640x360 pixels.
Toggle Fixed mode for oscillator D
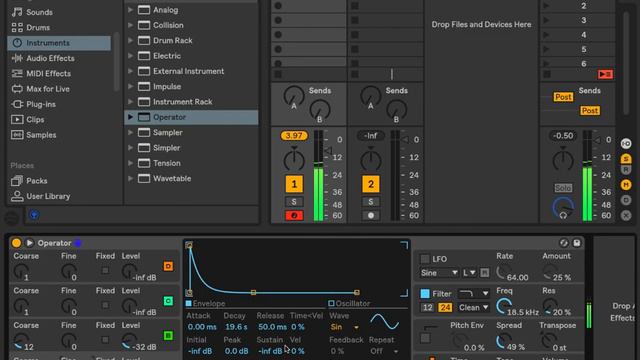coord(105,271)
